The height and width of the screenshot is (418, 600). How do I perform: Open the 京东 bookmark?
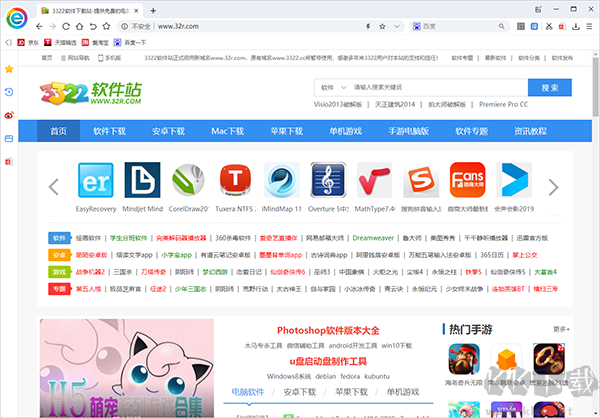click(x=28, y=42)
